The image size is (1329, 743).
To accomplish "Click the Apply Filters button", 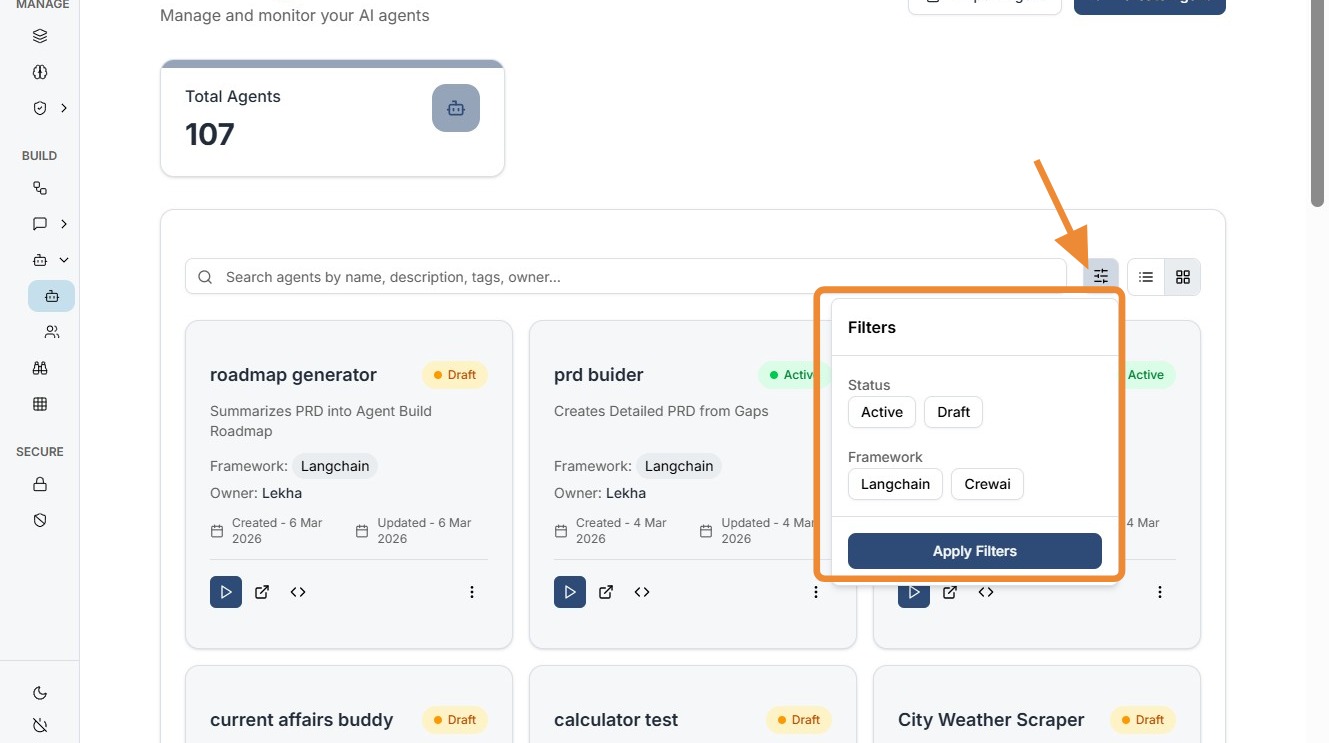I will (x=974, y=551).
